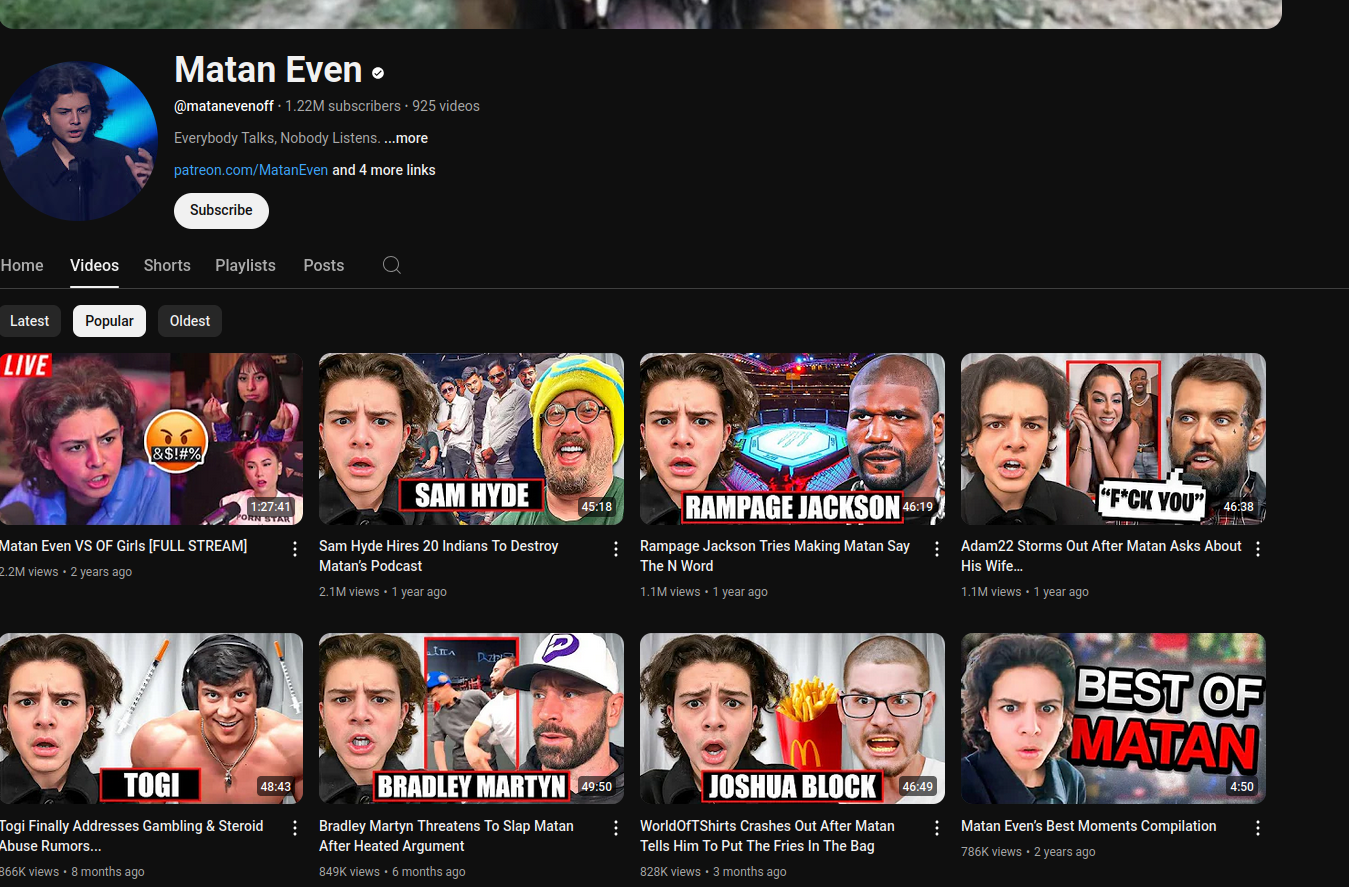This screenshot has width=1349, height=887.
Task: Open the Matan Even channel avatar
Action: pos(78,141)
